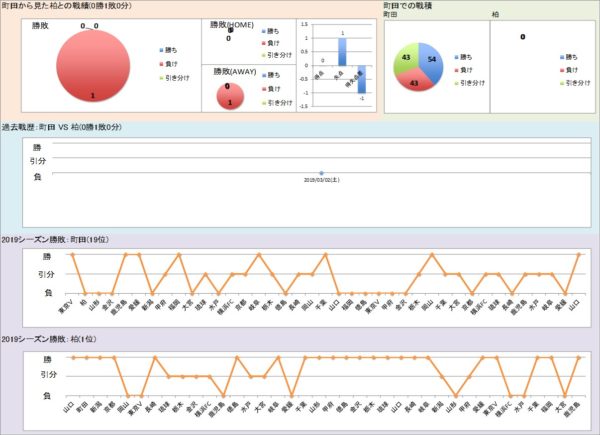Viewport: 600px width, 435px height.
Task: Click the blue bar labeled 1
Action: point(342,52)
